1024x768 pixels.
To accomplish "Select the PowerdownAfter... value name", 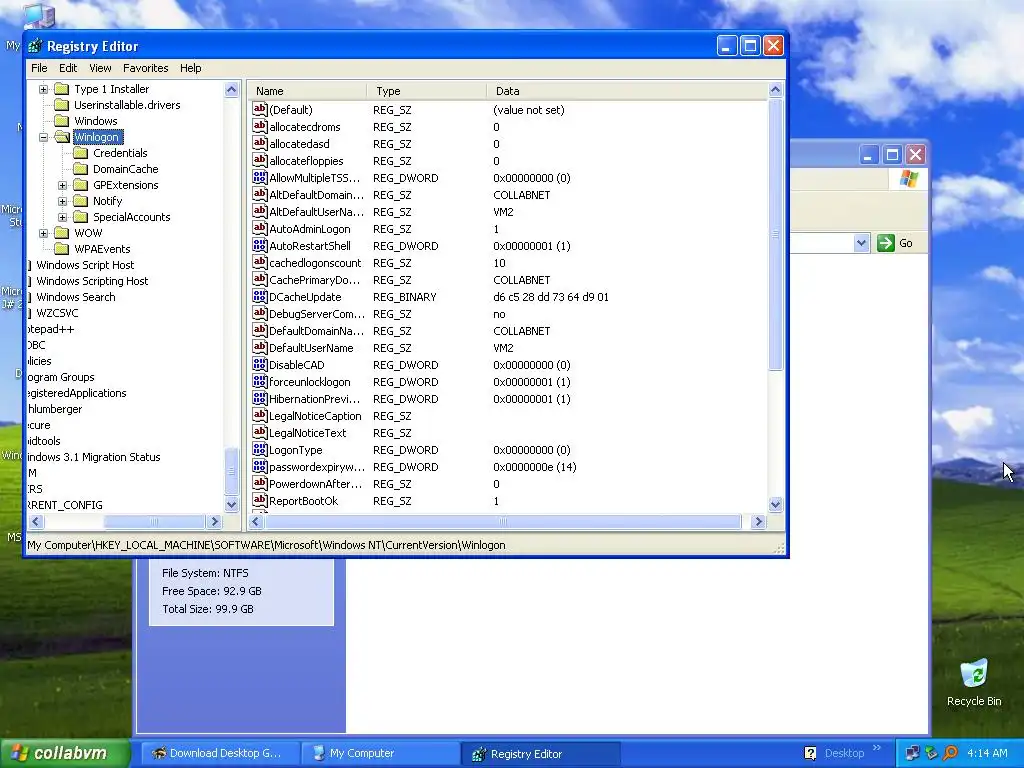I will pyautogui.click(x=315, y=483).
